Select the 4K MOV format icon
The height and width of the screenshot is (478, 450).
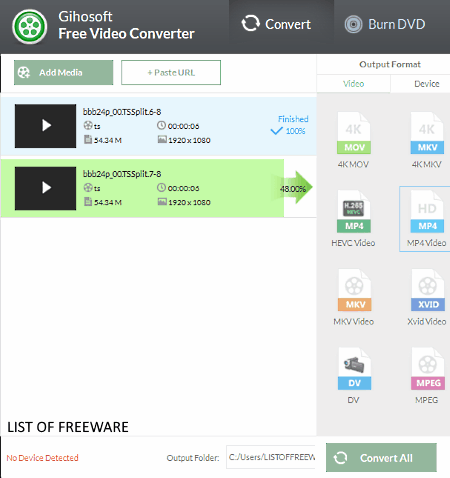(x=354, y=133)
